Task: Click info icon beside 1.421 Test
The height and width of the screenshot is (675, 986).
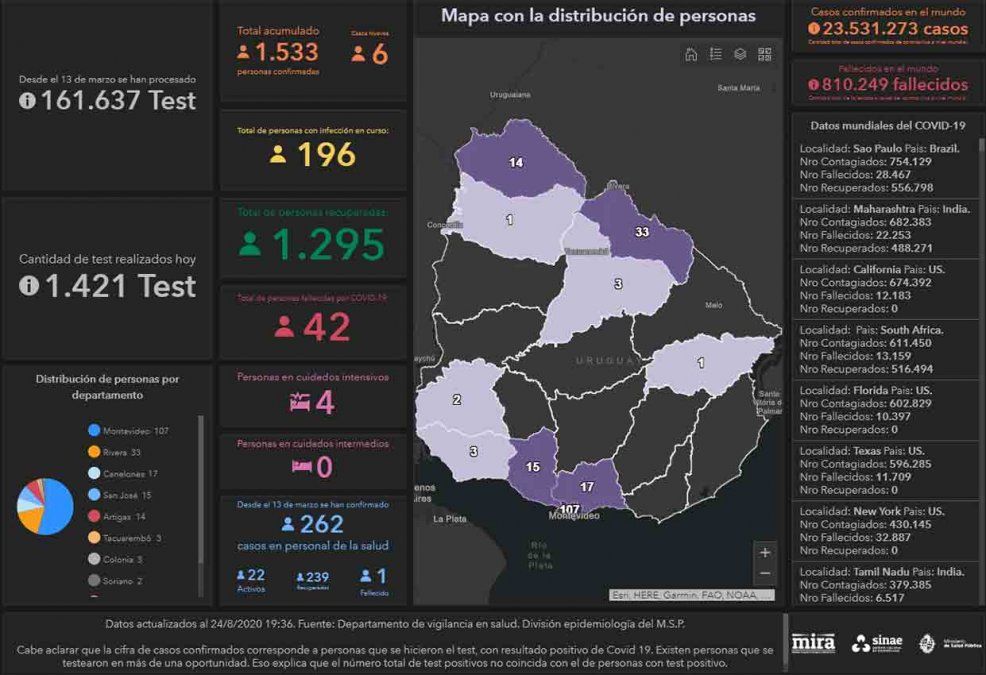Action: [x=27, y=286]
